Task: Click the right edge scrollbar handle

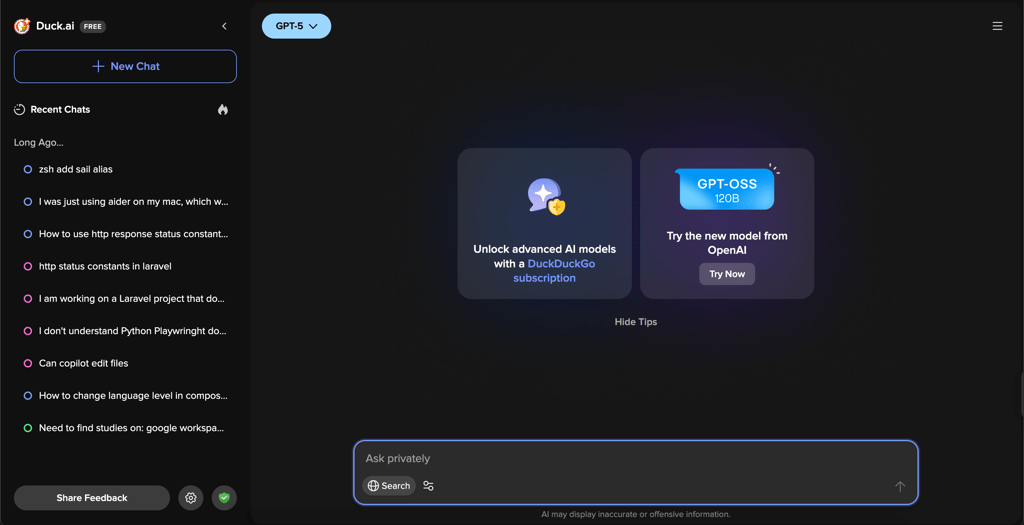Action: pyautogui.click(x=1021, y=394)
